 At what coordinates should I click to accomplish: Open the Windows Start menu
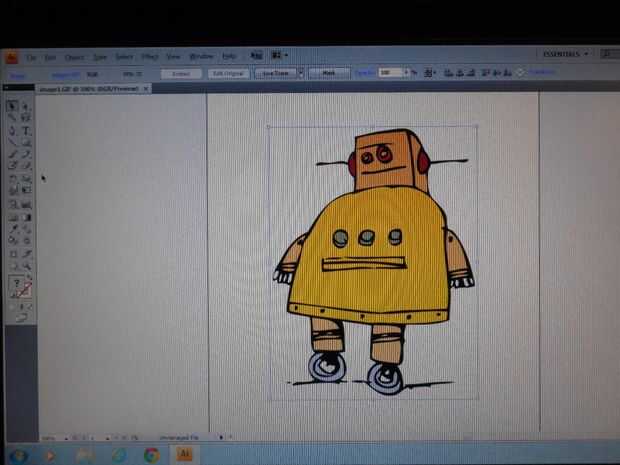coord(17,456)
